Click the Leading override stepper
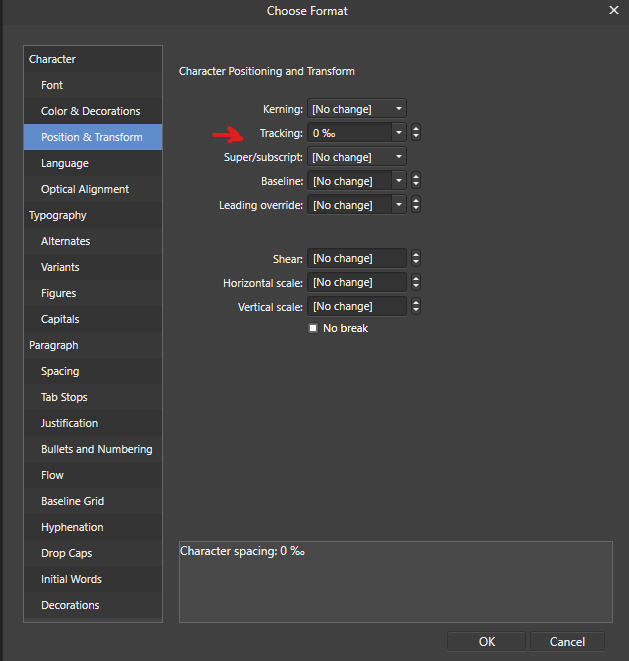Screen dimensions: 629x661 [416, 205]
